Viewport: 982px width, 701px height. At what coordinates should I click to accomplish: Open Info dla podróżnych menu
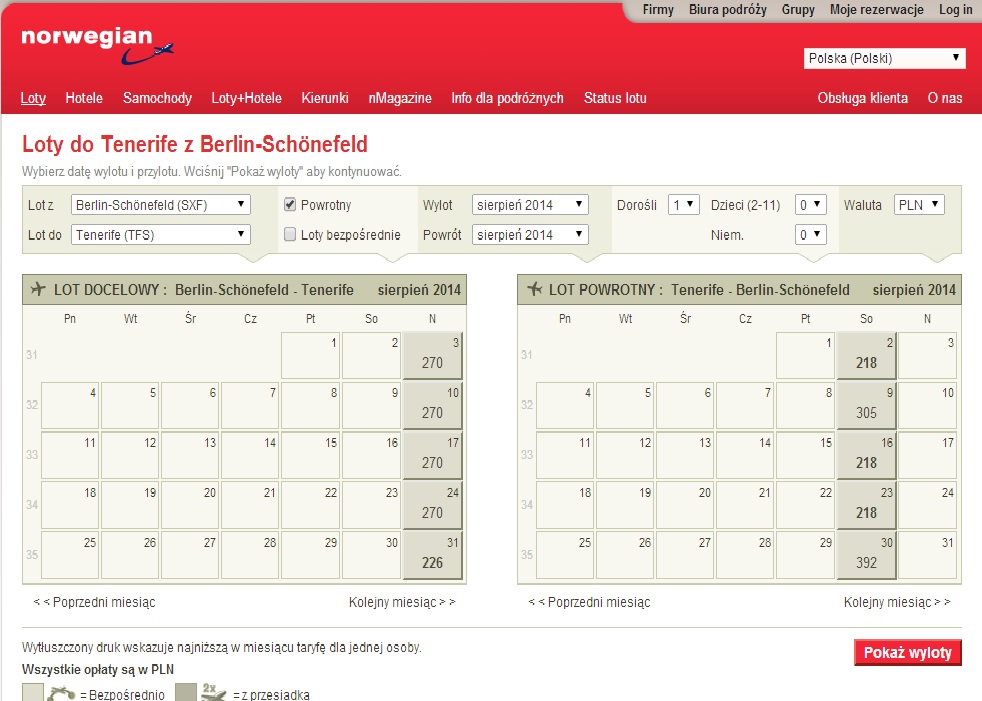[x=507, y=98]
